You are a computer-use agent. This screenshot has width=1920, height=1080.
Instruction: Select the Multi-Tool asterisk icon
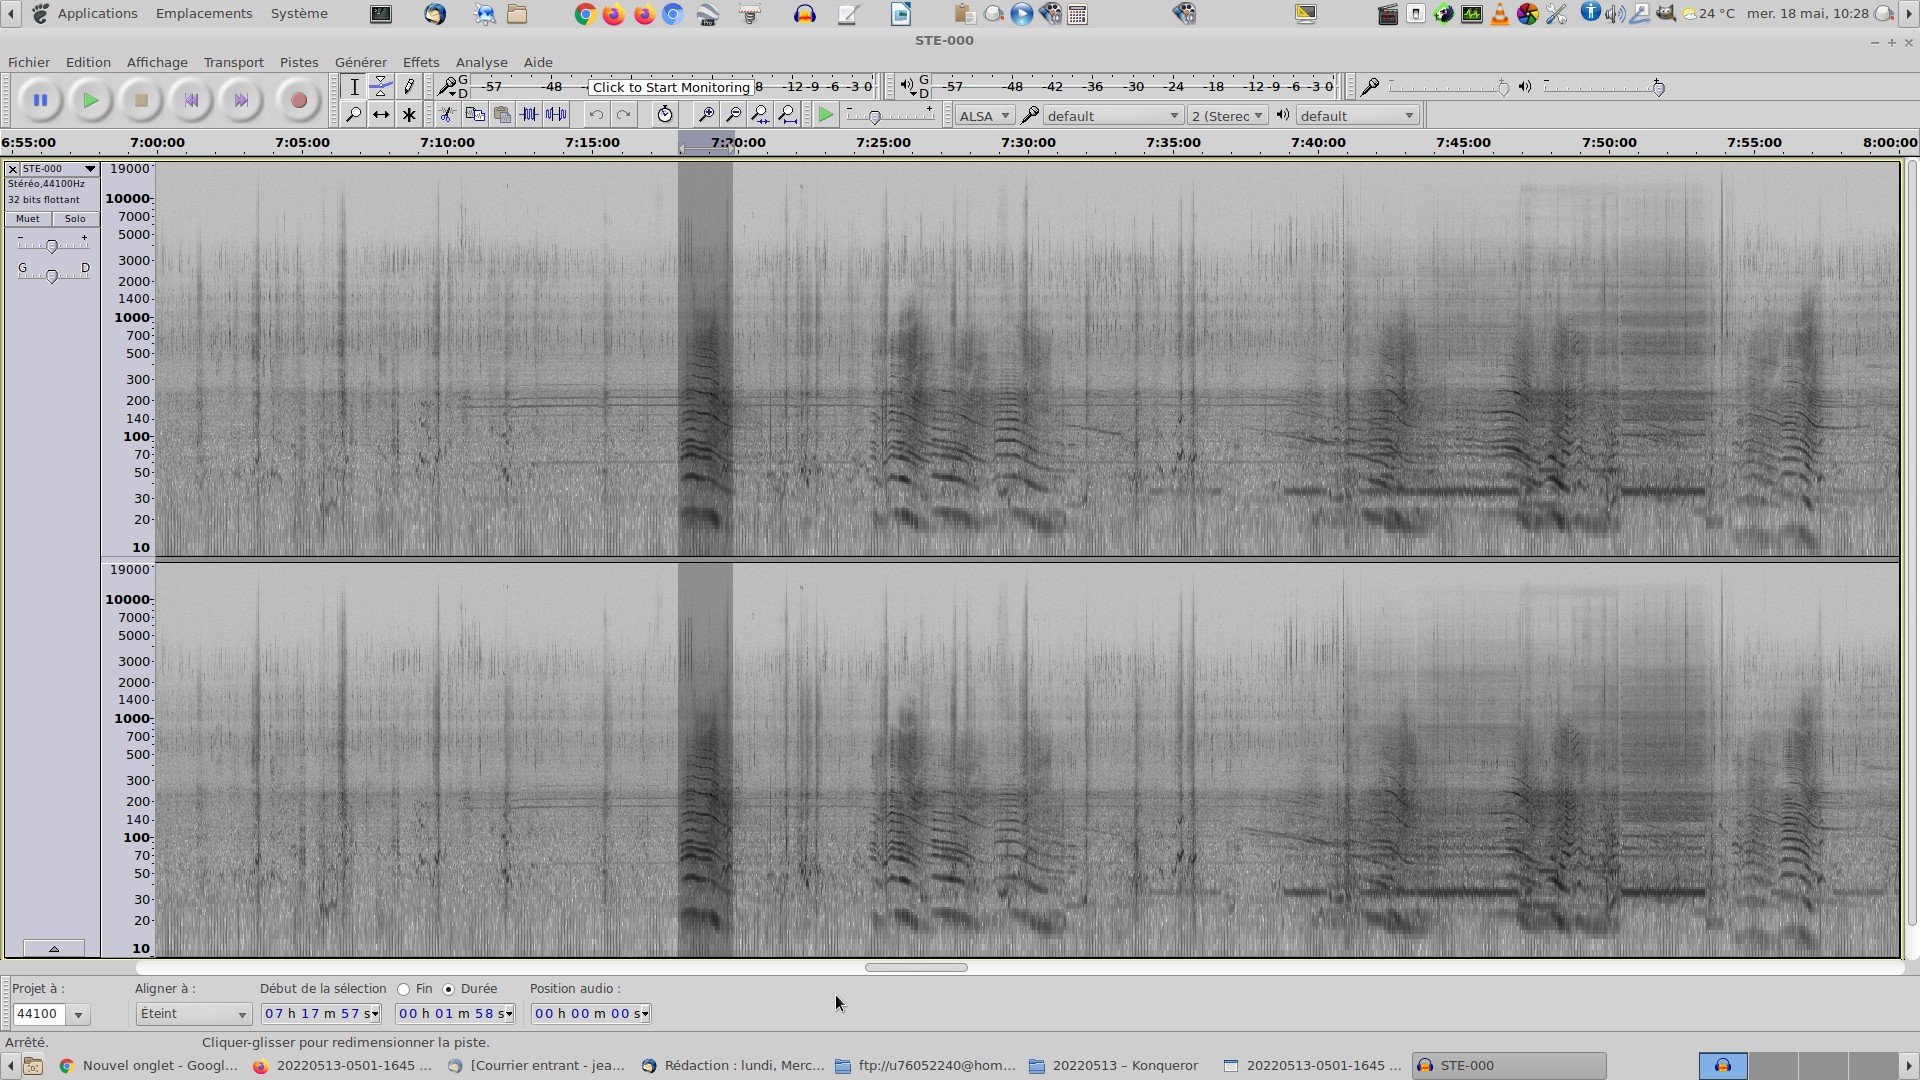coord(409,115)
